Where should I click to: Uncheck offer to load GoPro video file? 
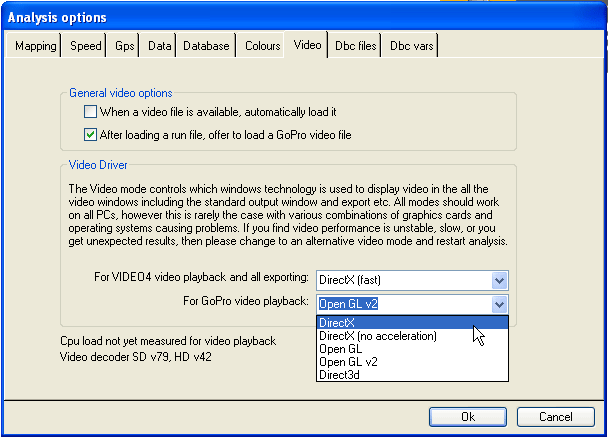point(92,135)
